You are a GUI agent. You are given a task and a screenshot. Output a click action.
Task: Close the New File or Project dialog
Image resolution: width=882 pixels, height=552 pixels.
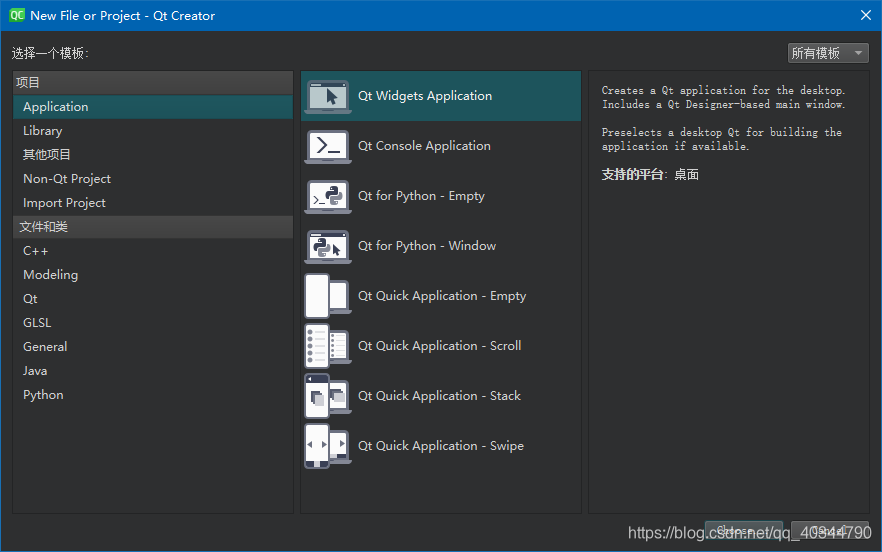(866, 15)
